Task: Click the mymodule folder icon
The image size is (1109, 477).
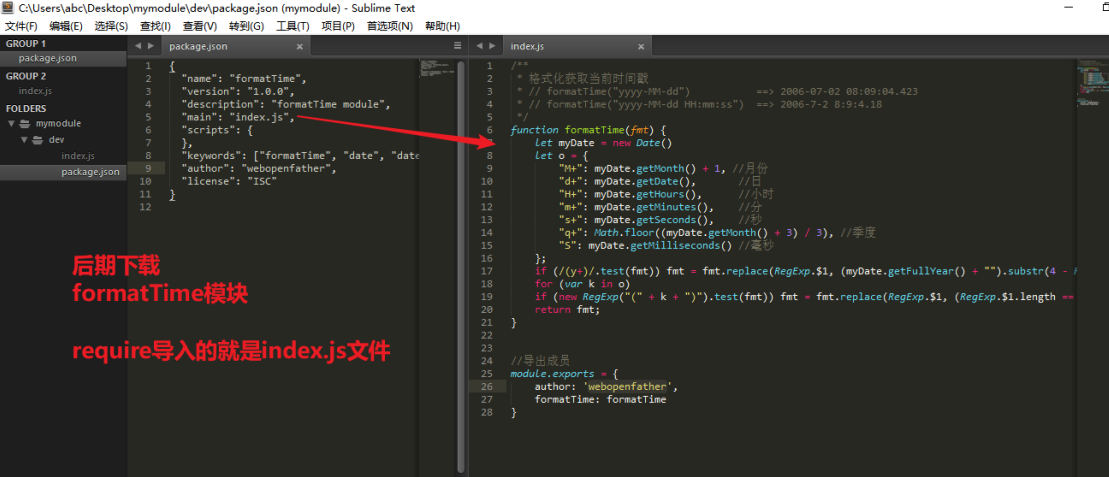Action: [x=25, y=123]
